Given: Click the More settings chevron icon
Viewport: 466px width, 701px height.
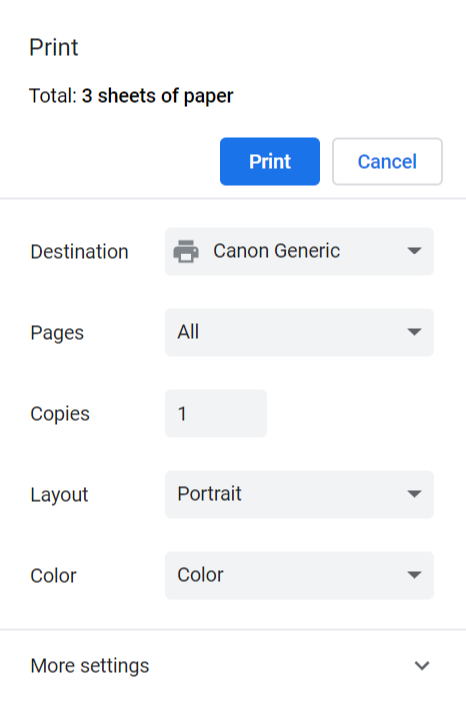Looking at the screenshot, I should pos(422,666).
